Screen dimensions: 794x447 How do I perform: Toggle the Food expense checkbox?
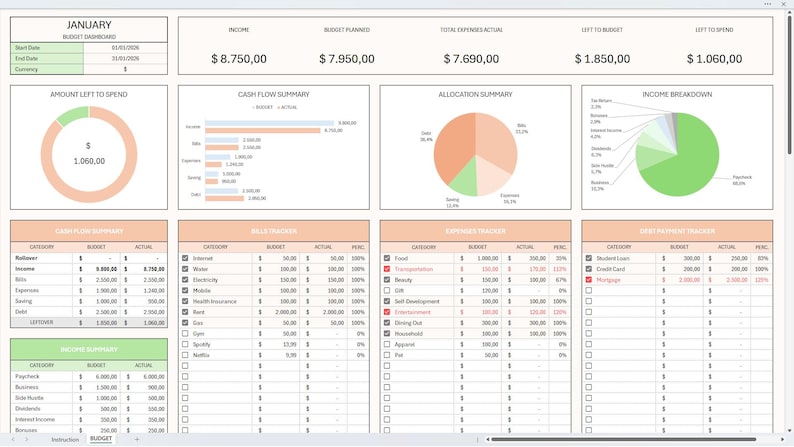coord(387,258)
